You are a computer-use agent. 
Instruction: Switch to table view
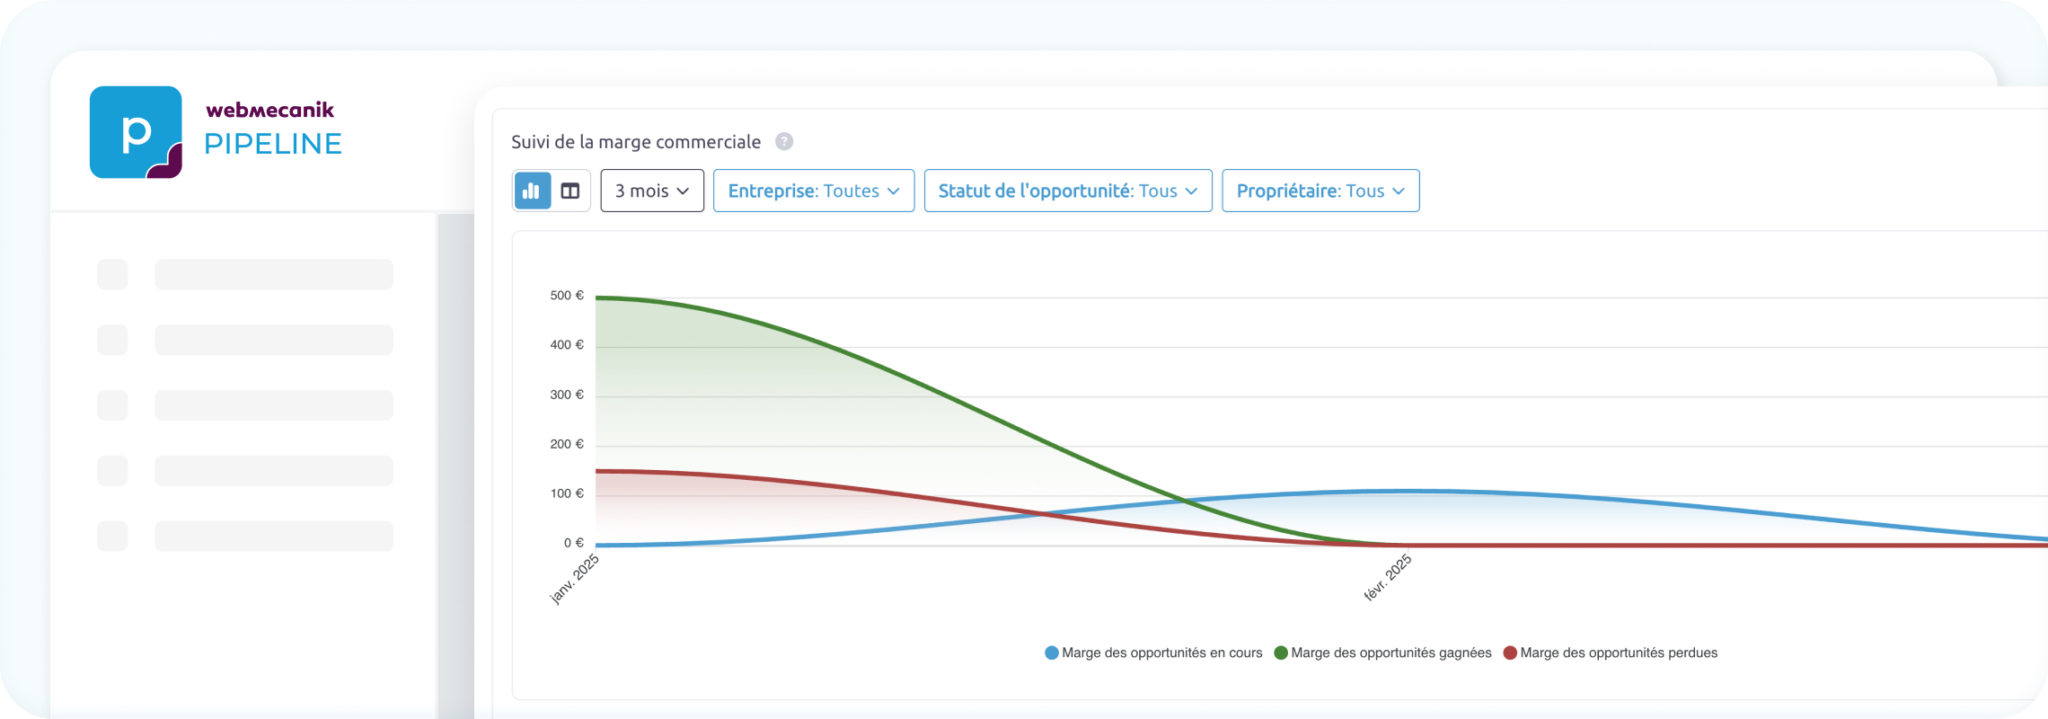click(570, 191)
